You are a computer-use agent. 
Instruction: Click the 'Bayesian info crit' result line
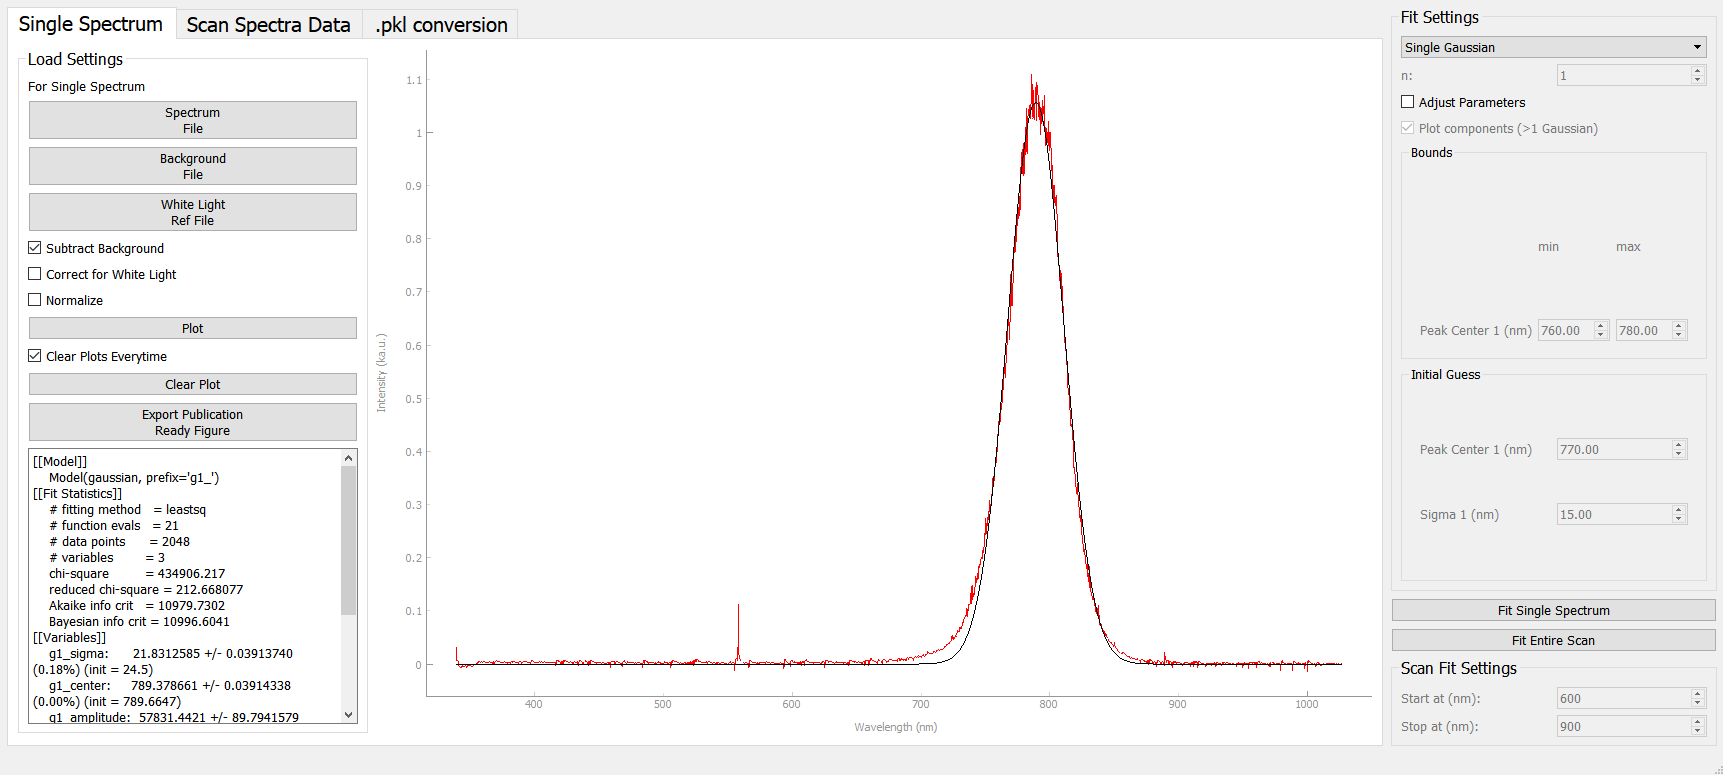coord(139,622)
